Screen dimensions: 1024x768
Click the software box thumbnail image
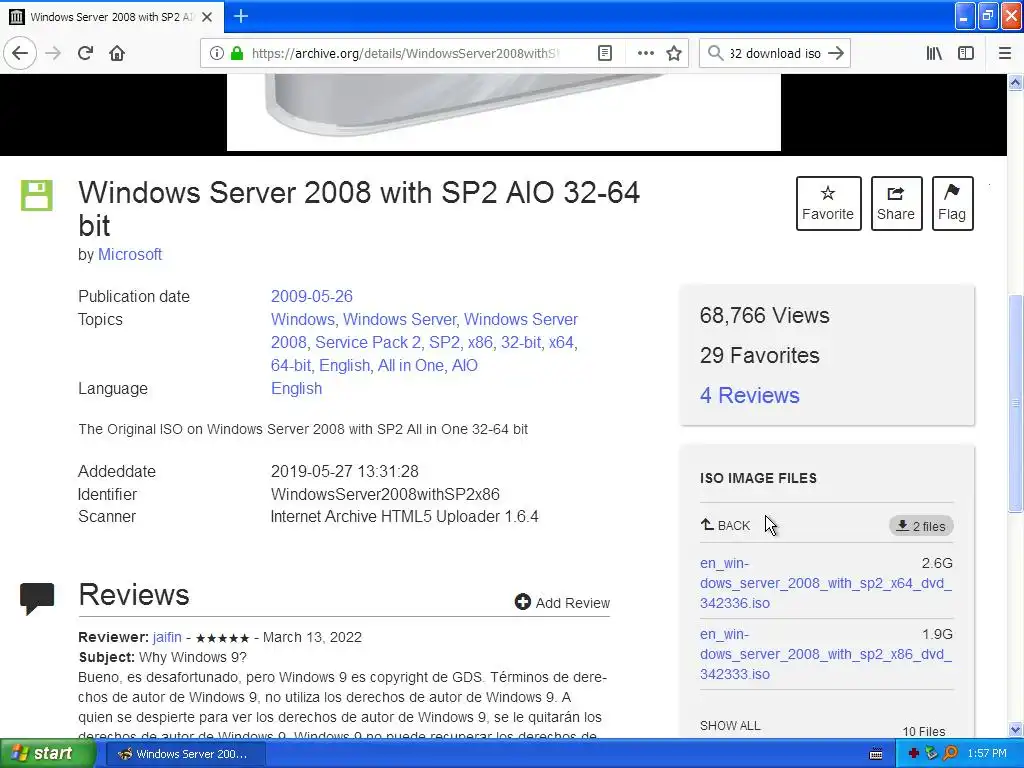click(504, 112)
